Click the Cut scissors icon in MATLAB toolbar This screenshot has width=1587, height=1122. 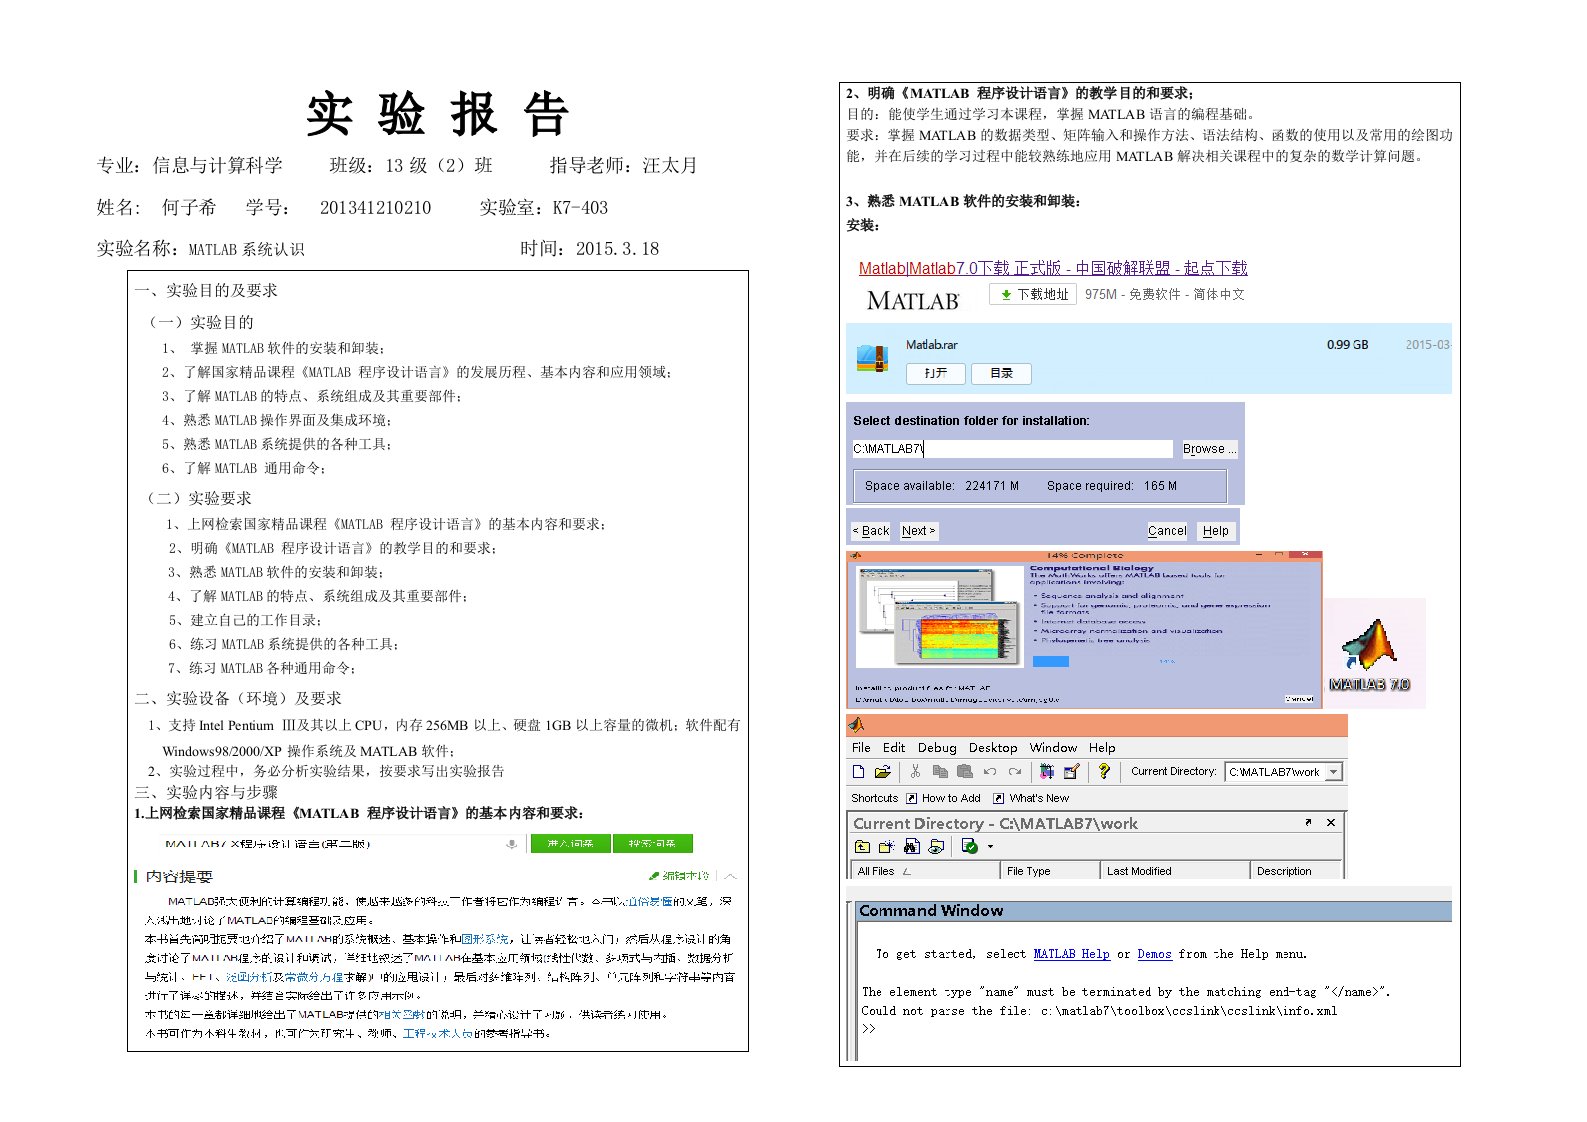click(x=914, y=771)
